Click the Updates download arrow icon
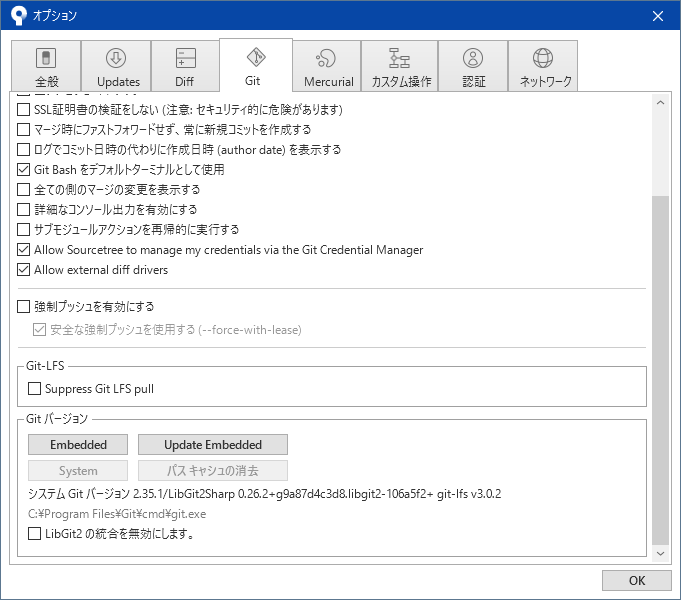 point(116,58)
